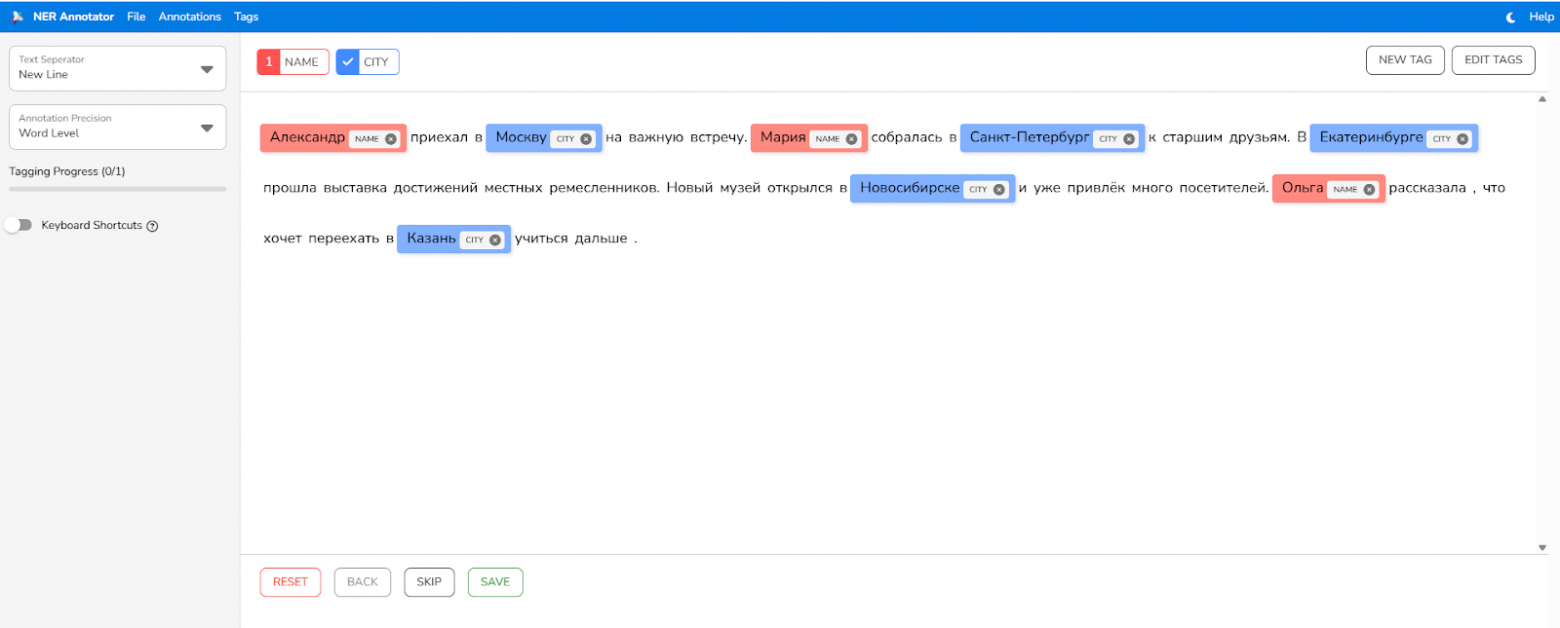Remove the CITY annotation from Санкт-Петербург
Viewport: 1560px width, 628px height.
click(1129, 138)
